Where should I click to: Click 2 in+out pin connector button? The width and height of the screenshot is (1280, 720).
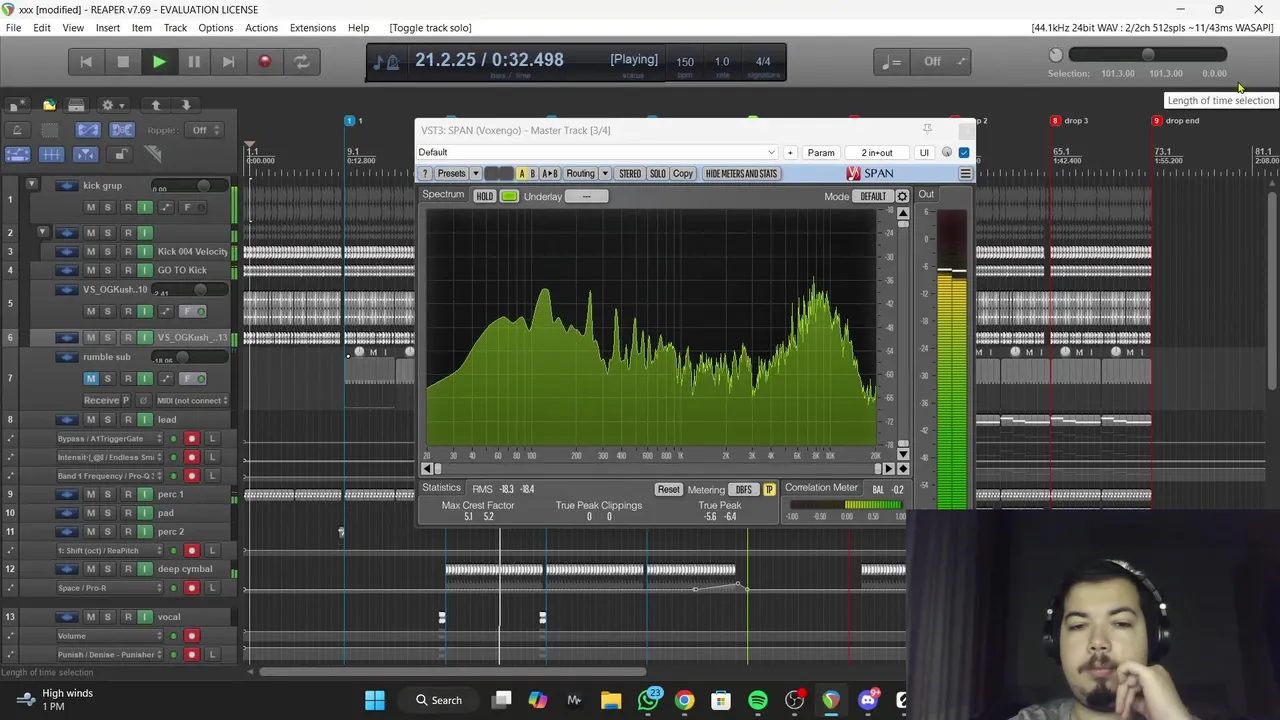pos(877,153)
